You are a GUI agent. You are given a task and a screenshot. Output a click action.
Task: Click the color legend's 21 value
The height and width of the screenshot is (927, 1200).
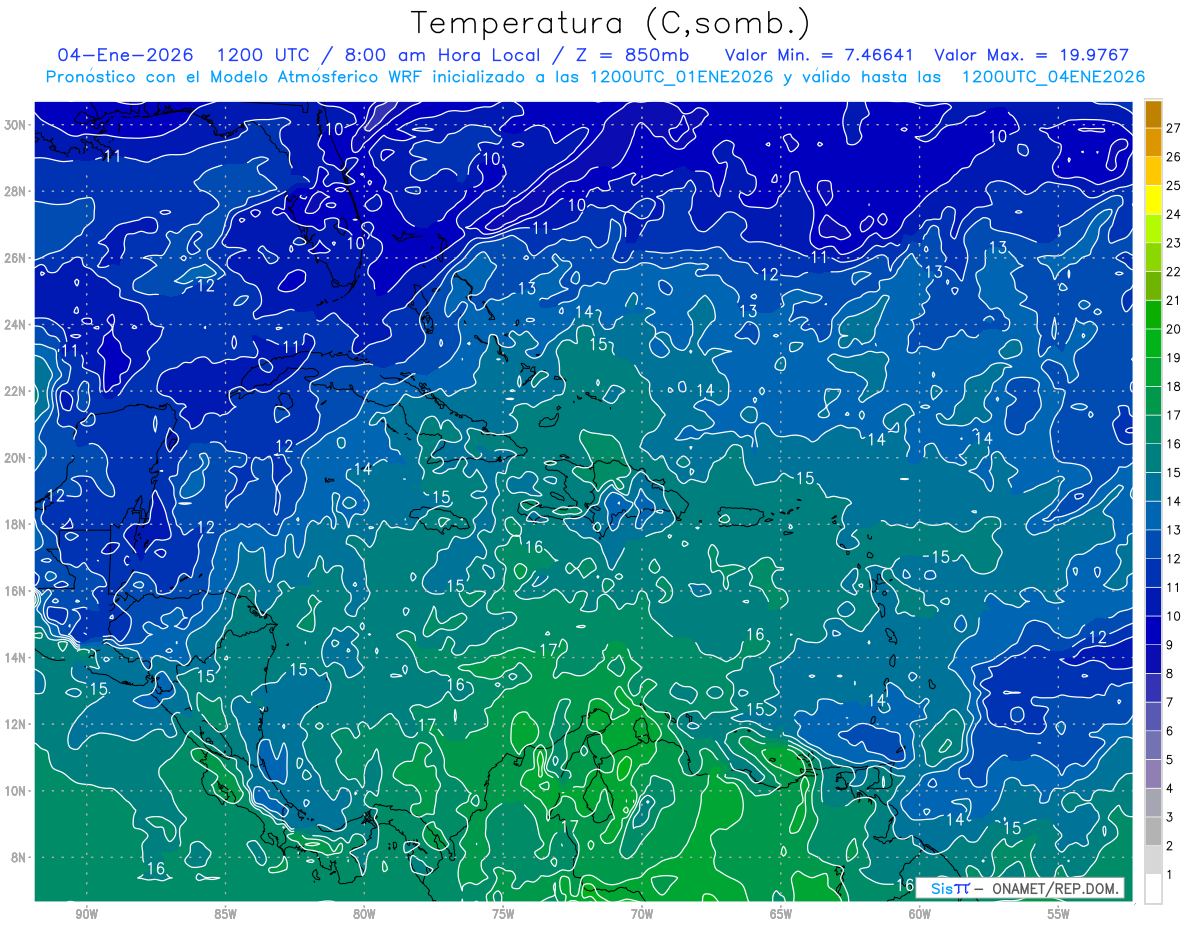1173,300
